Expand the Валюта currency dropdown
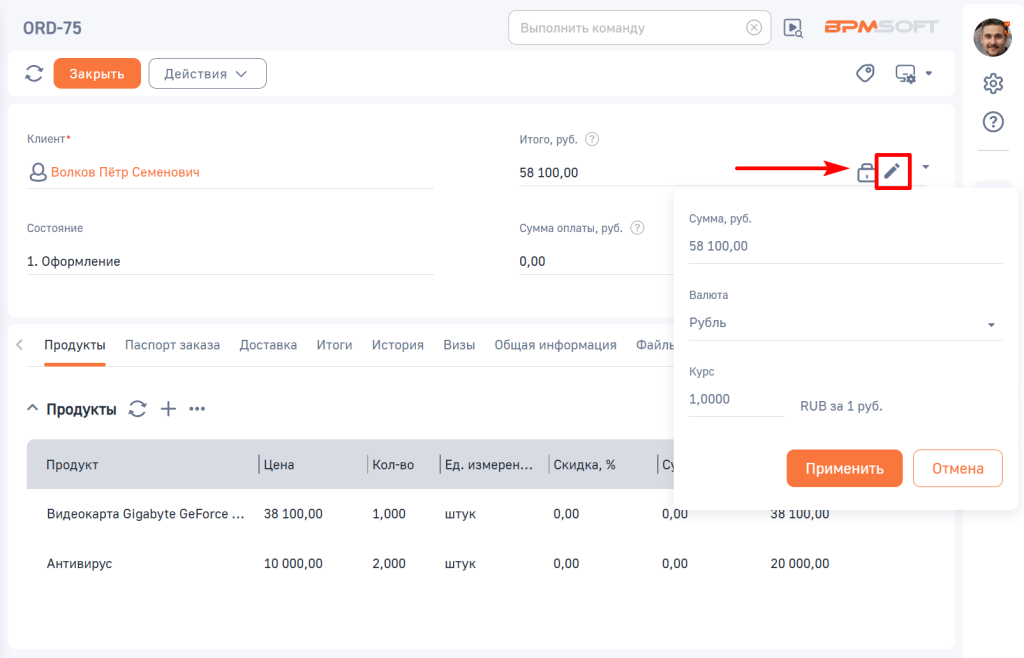Screen dimensions: 1024x658 pos(991,324)
